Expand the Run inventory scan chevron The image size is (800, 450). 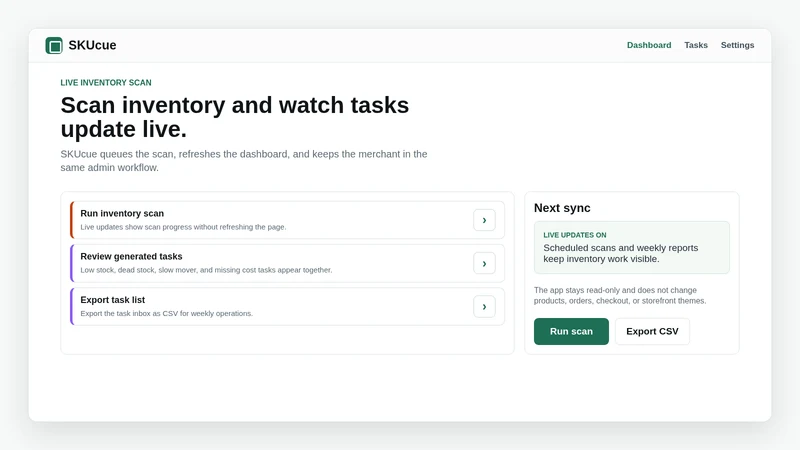coord(484,220)
